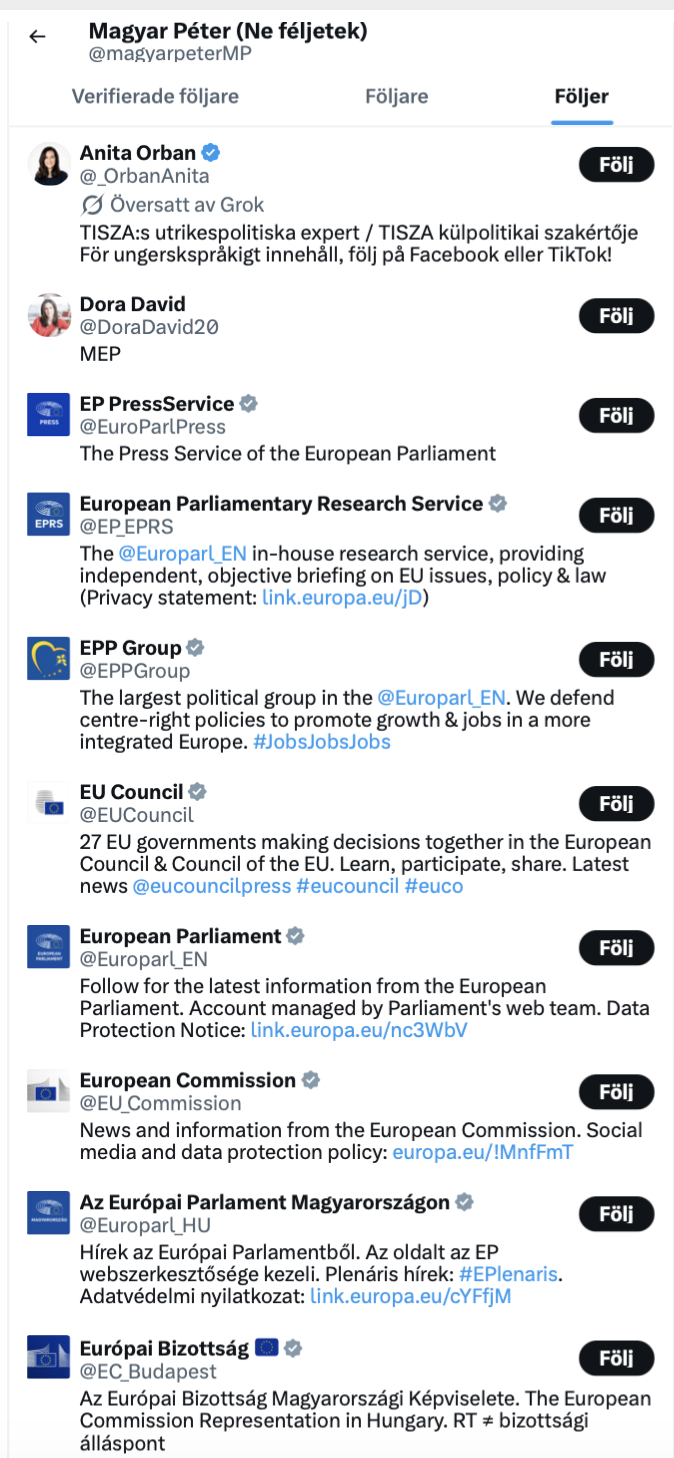674x1458 pixels.
Task: Click the #JobsJobsJobs hashtag
Action: 321,742
